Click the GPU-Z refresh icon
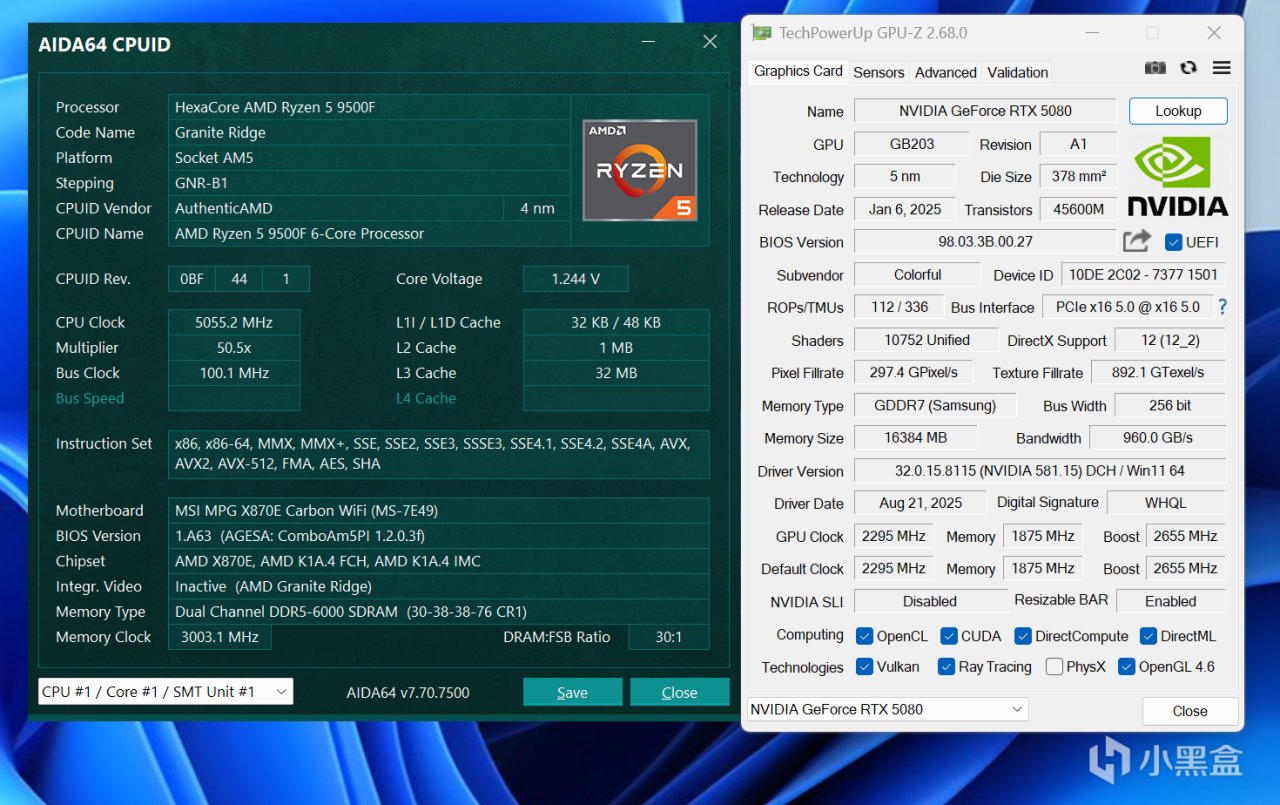Screen dimensions: 1280x805 tap(1188, 68)
